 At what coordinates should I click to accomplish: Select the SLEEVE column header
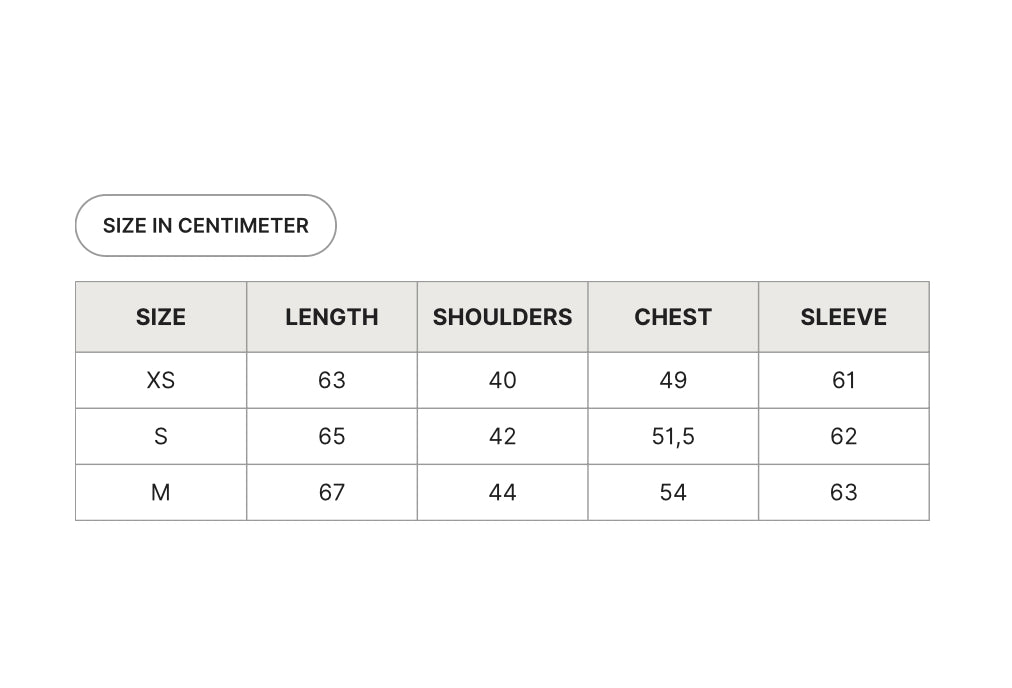(843, 317)
